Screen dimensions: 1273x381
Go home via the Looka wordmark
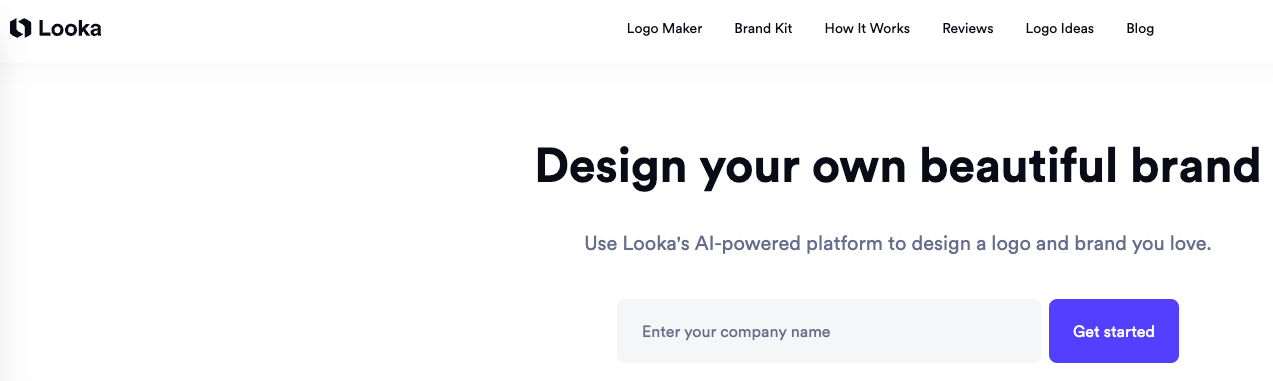(70, 29)
